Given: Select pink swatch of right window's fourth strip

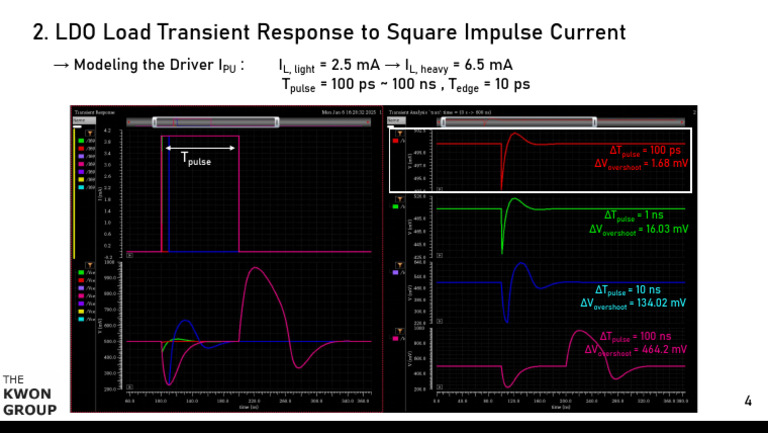Looking at the screenshot, I should pyautogui.click(x=395, y=338).
